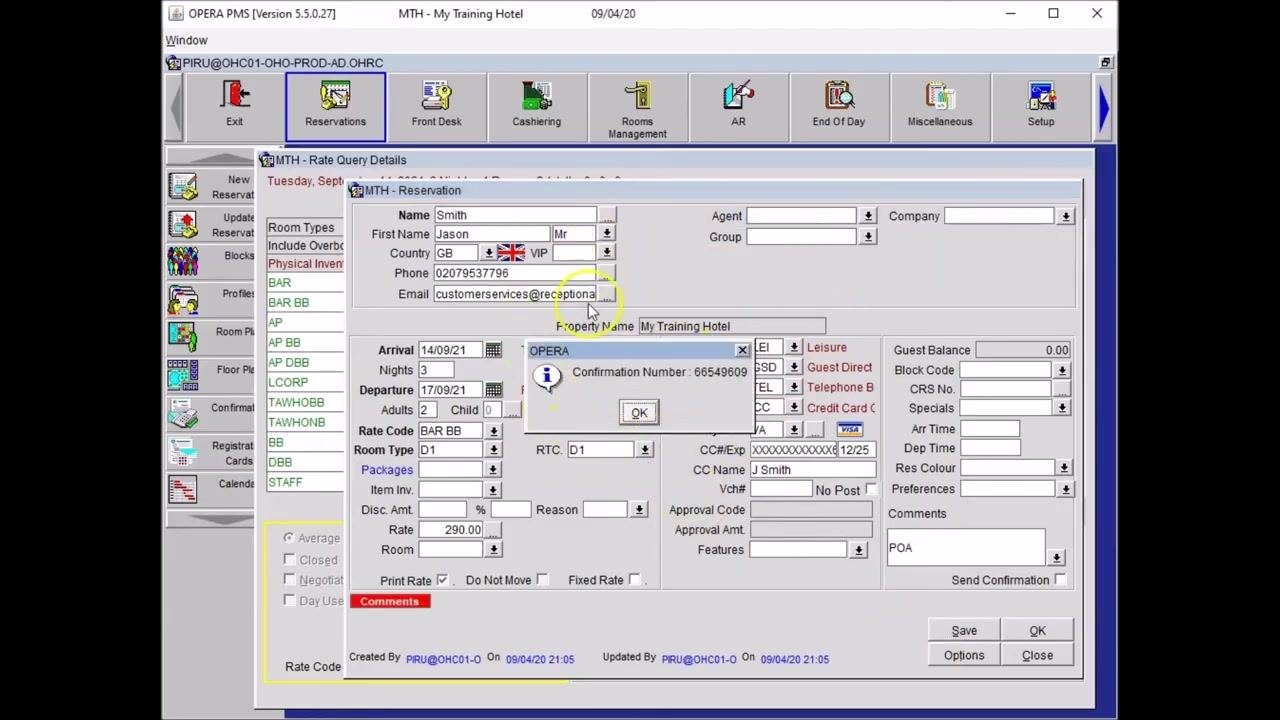This screenshot has height=720, width=1280.
Task: Expand the Agent dropdown
Action: click(868, 216)
